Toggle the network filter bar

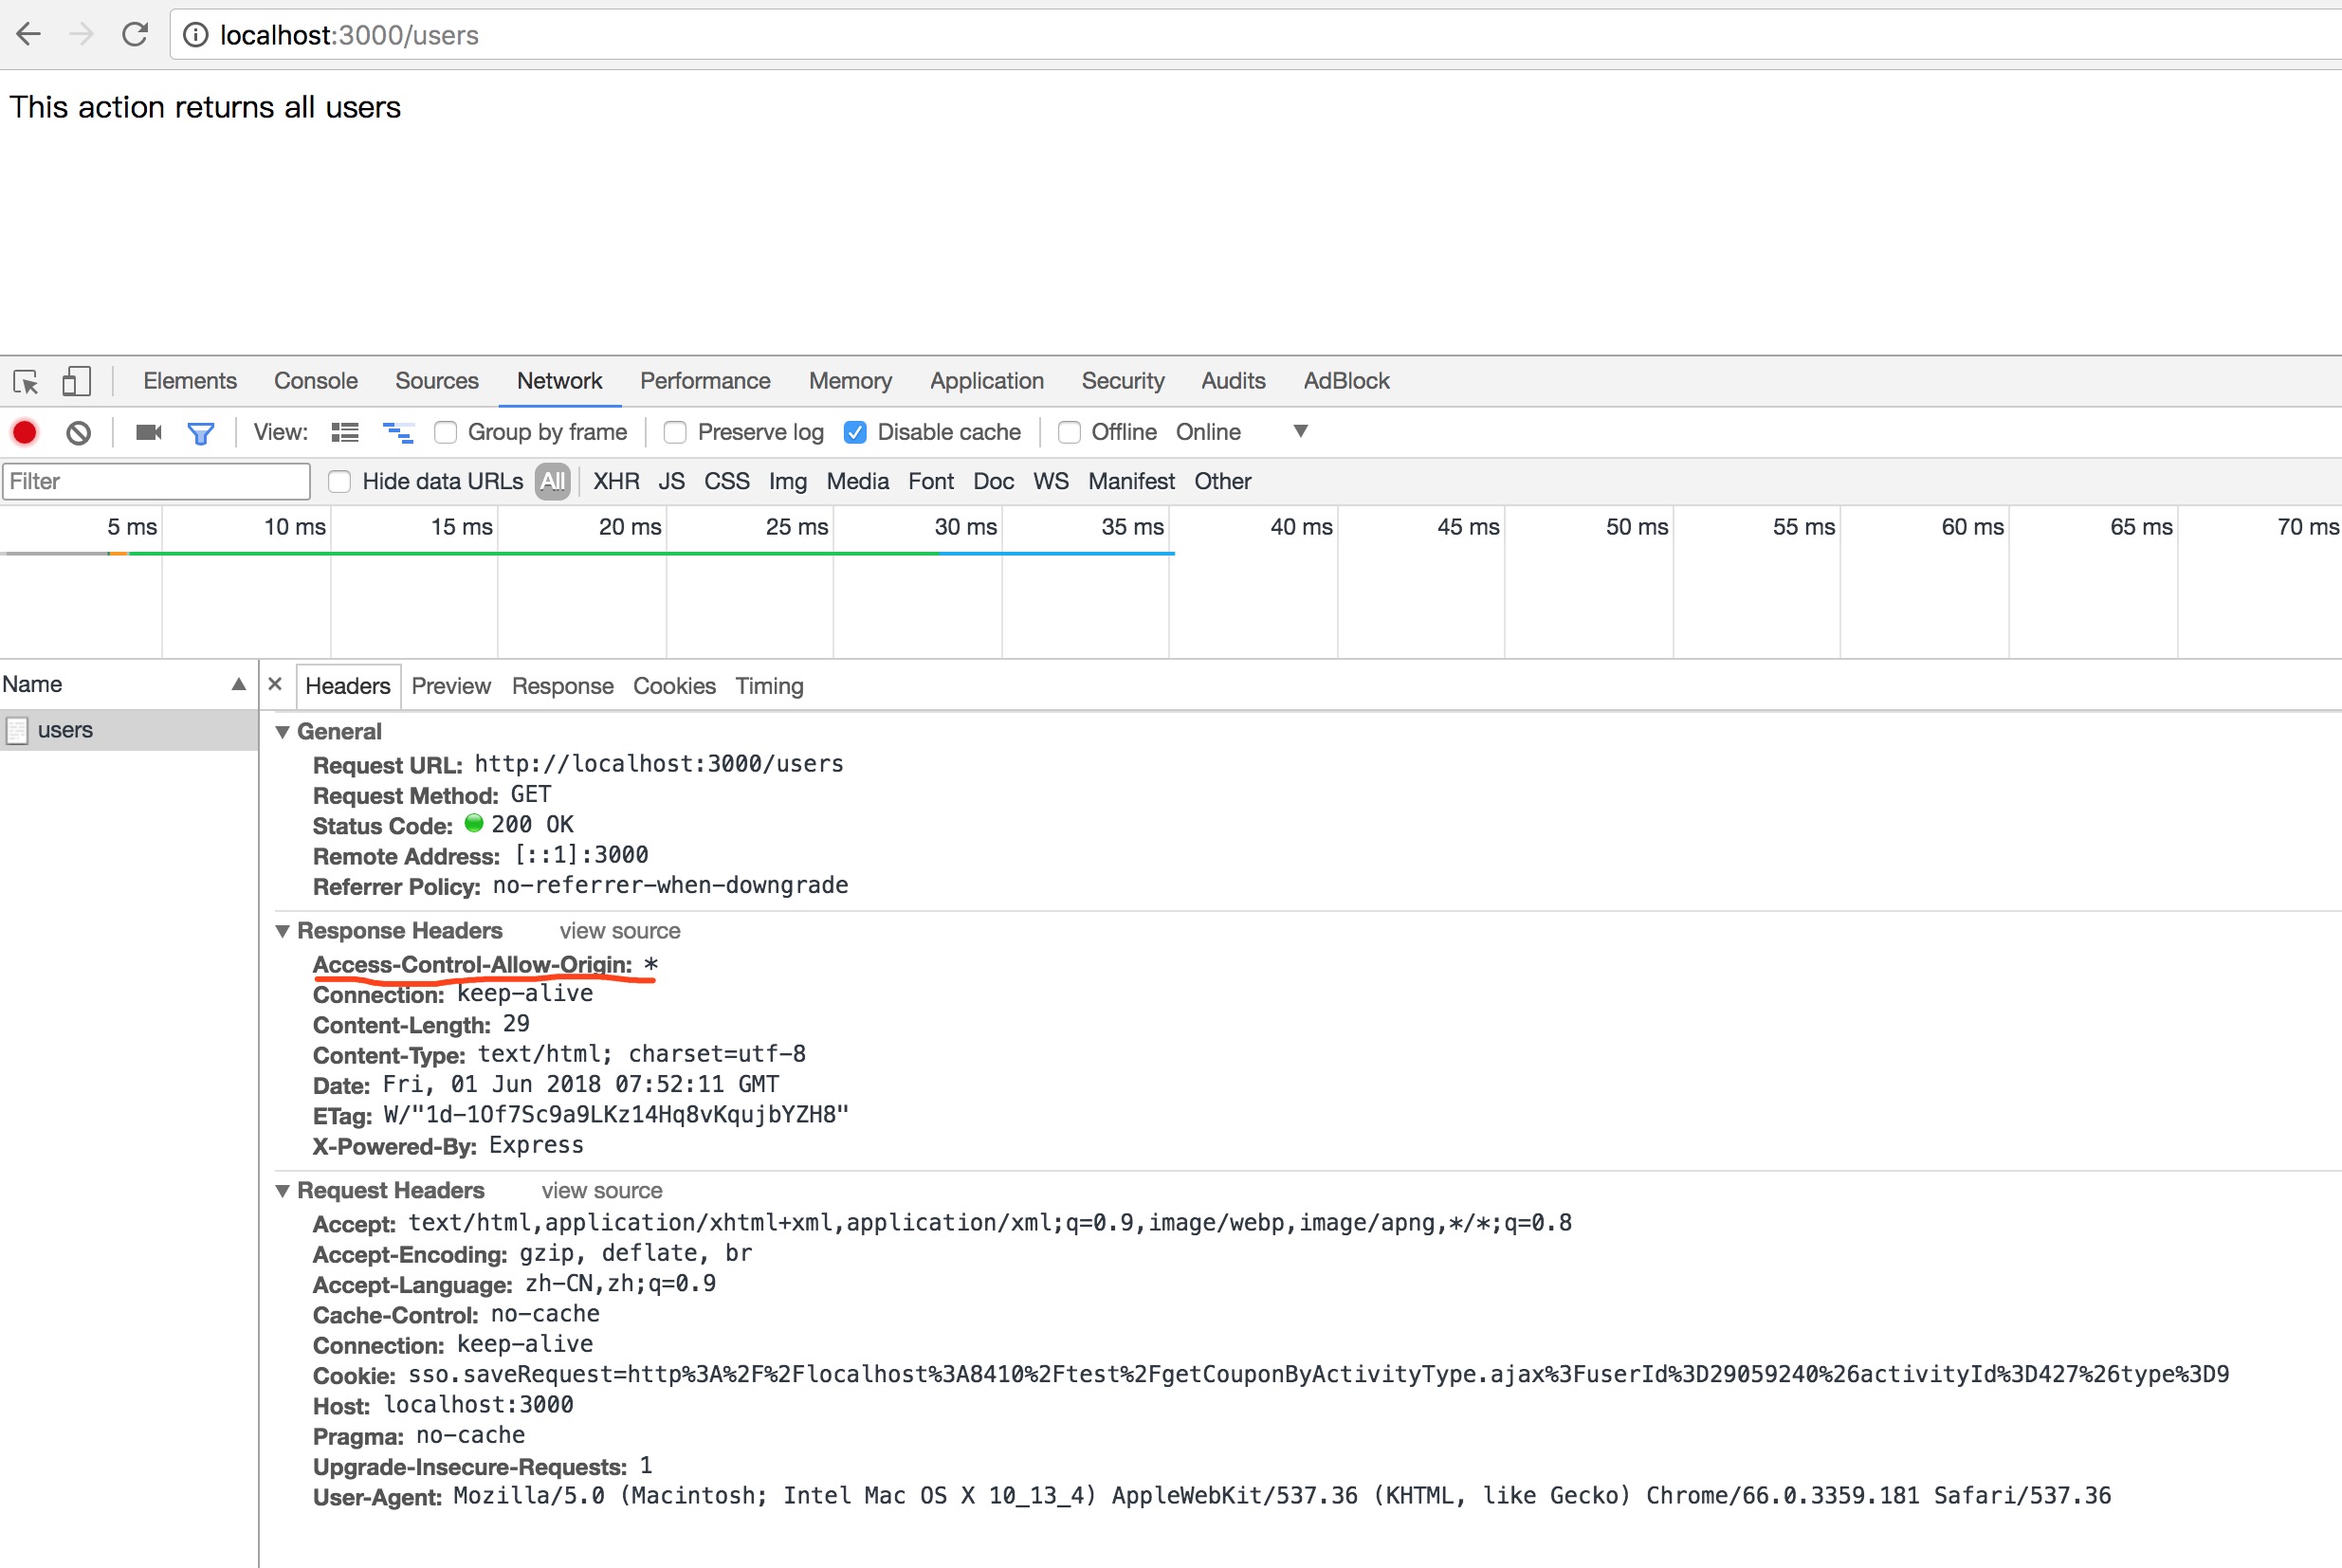tap(202, 432)
